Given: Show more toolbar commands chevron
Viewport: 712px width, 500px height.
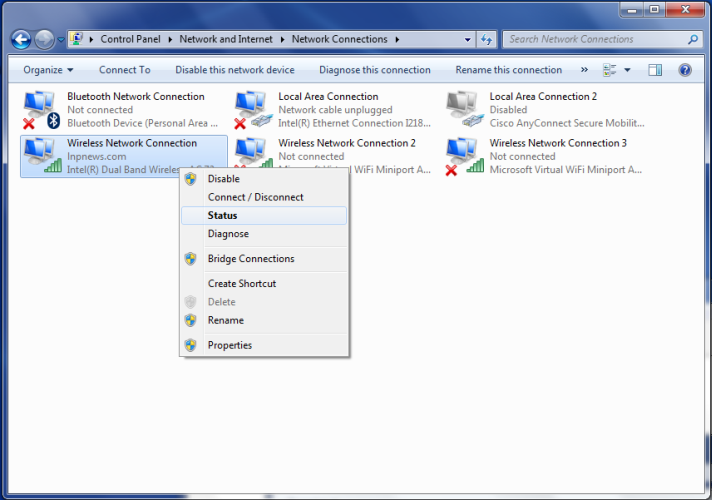Looking at the screenshot, I should (x=585, y=70).
